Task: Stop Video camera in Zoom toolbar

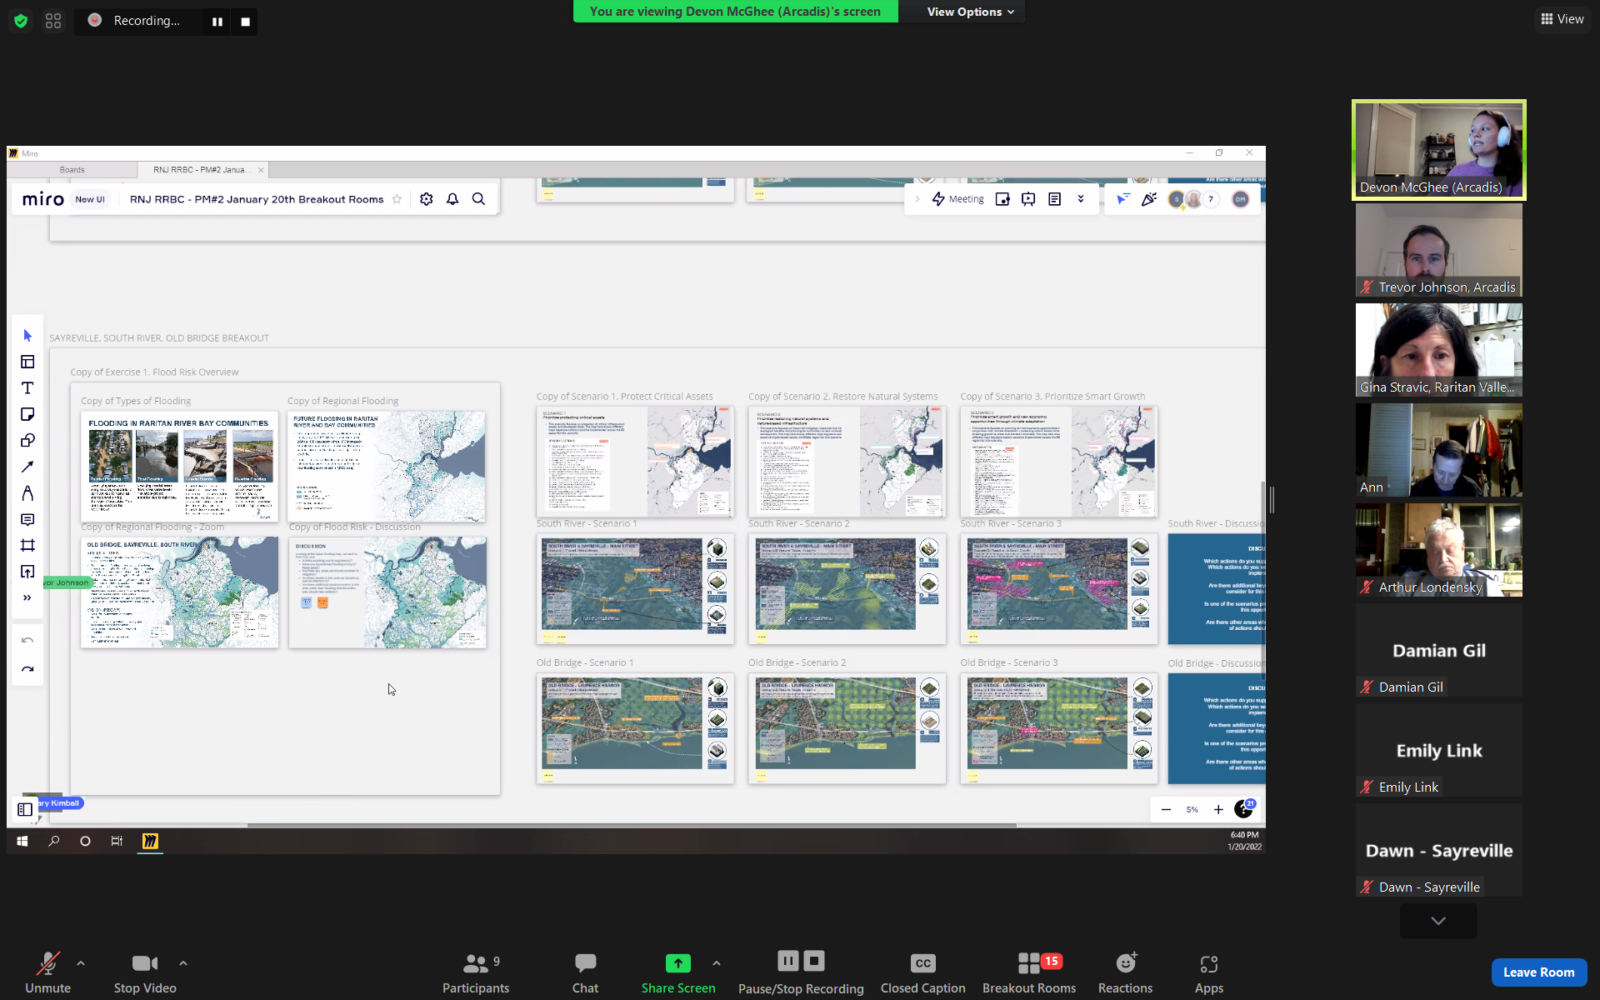Action: click(x=145, y=971)
